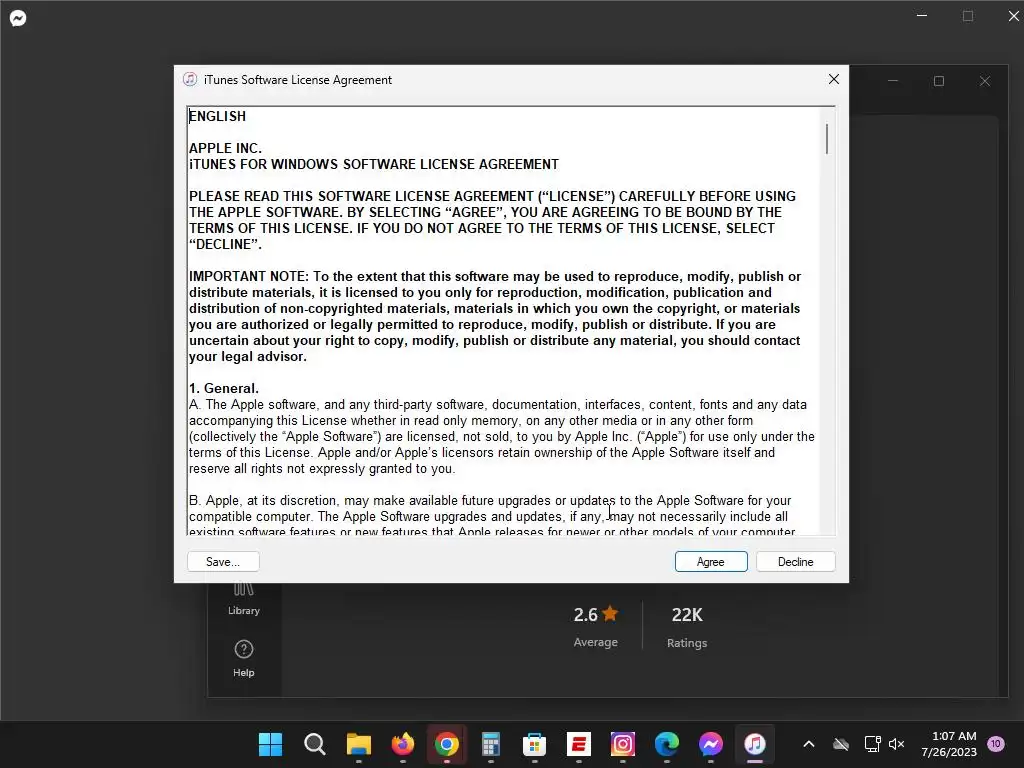The width and height of the screenshot is (1024, 768).
Task: Click the 'APPLE INC.' line in the license
Action: tap(225, 148)
